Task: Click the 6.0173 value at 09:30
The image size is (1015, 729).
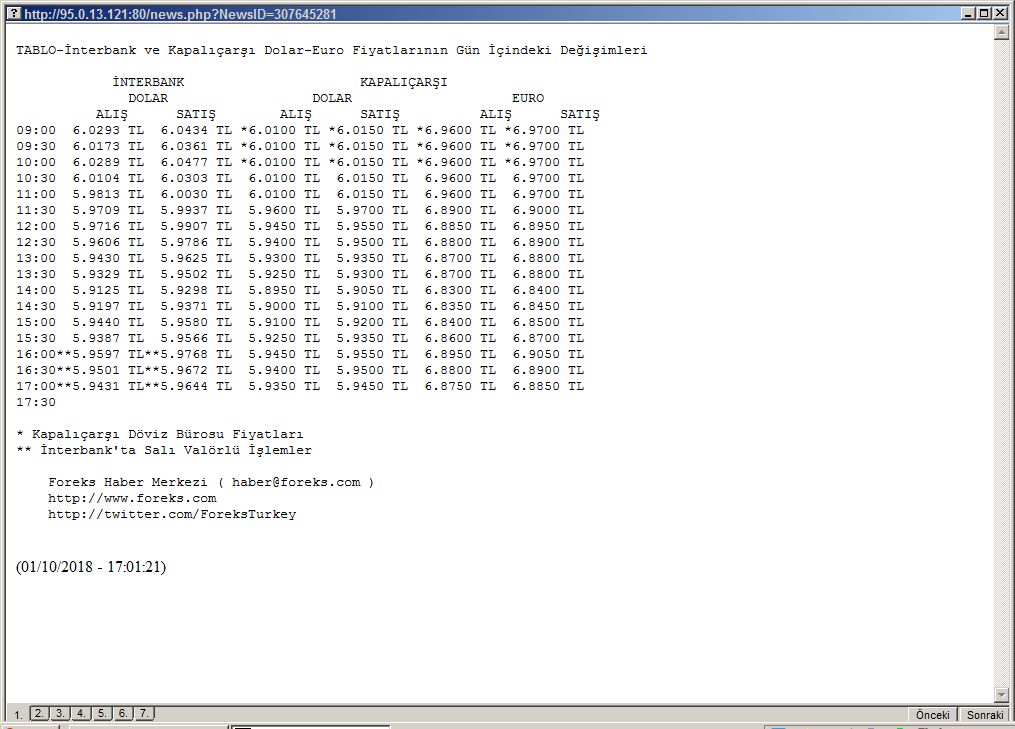Action: [x=96, y=146]
